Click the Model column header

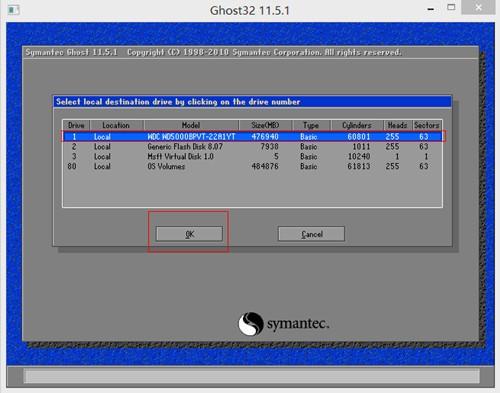point(191,125)
